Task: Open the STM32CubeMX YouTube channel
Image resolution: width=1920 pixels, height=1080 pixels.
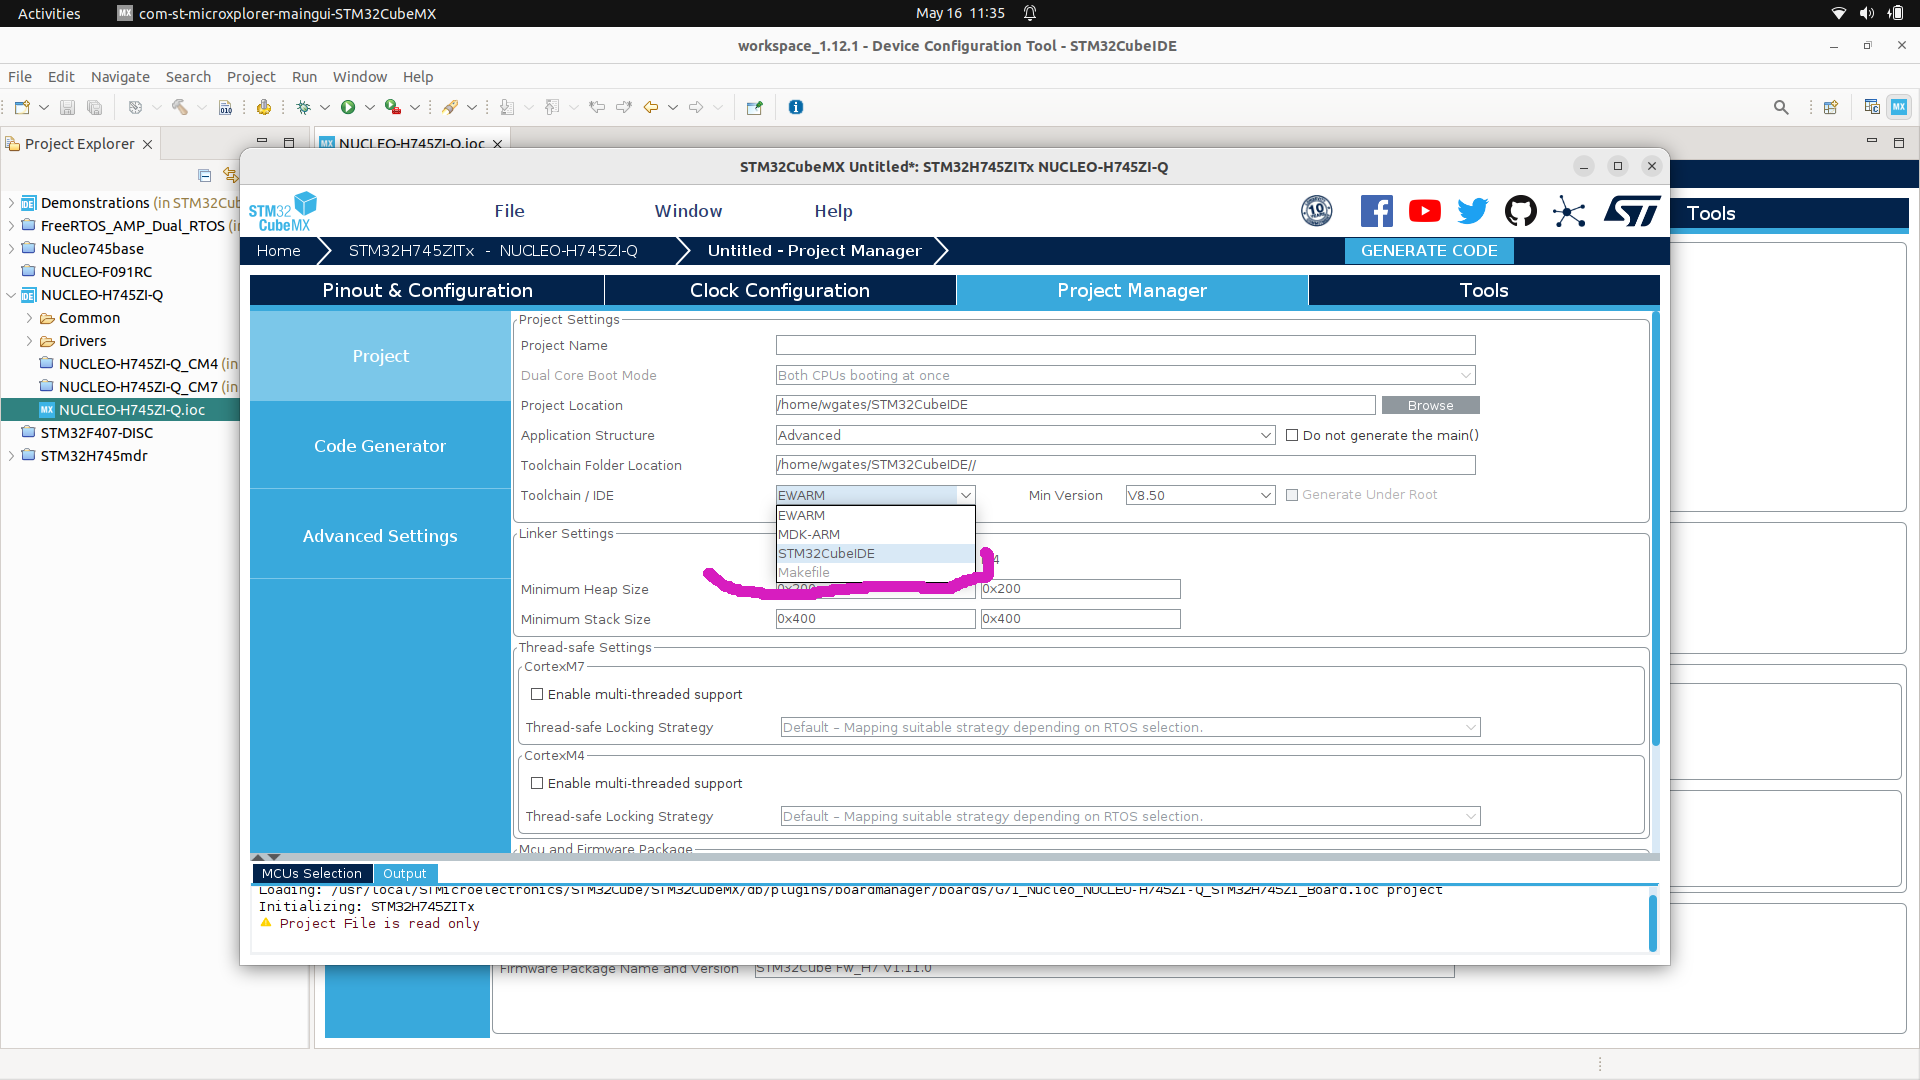Action: tap(1424, 211)
